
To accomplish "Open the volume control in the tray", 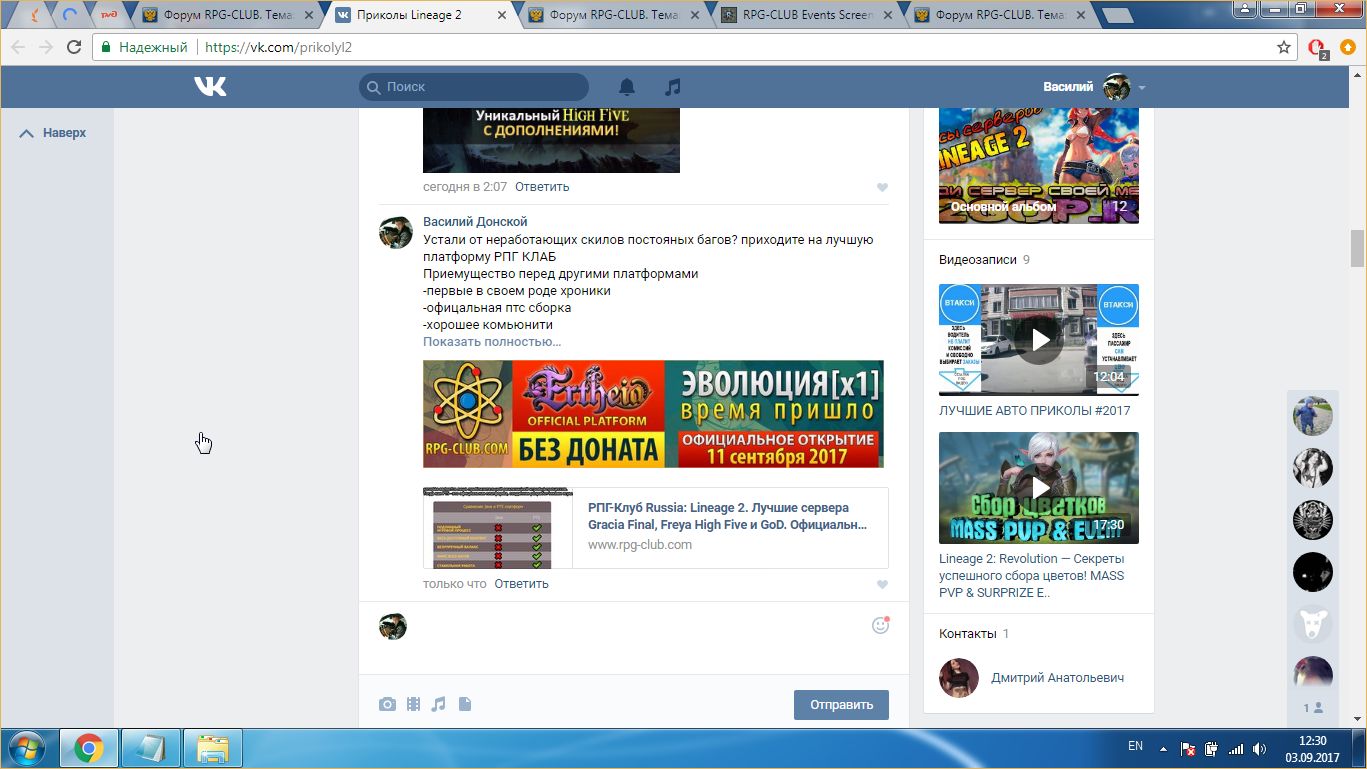I will (x=1260, y=748).
